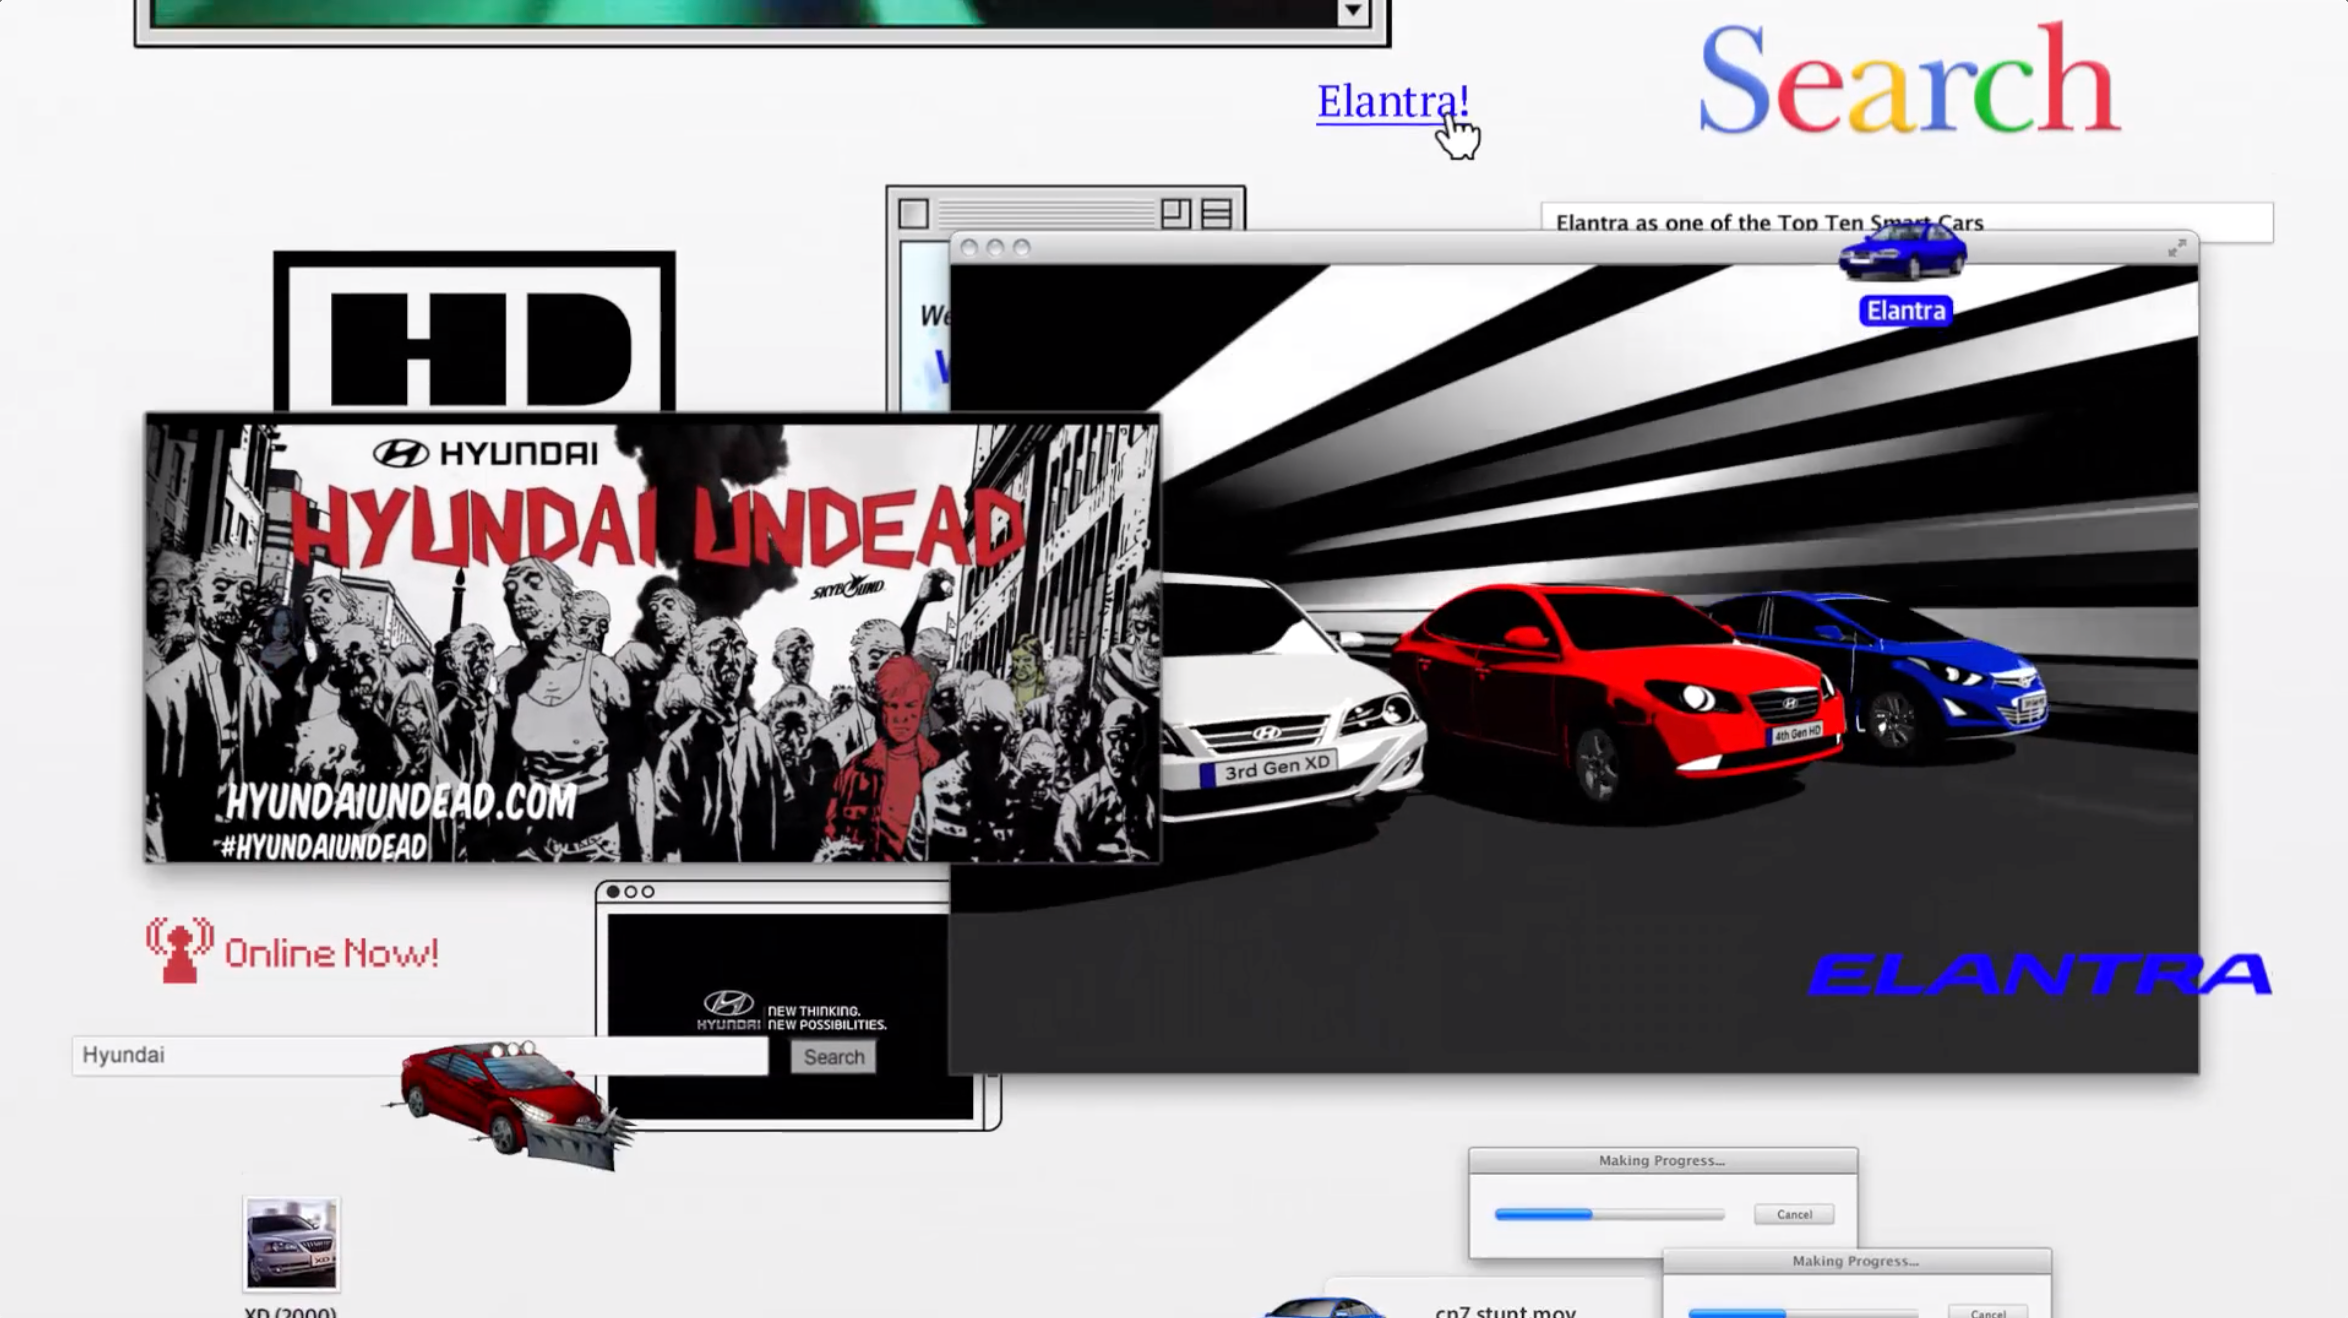Click the collapse box in the retro window title bar
Viewport: 2348px width, 1318px height.
[x=1216, y=213]
